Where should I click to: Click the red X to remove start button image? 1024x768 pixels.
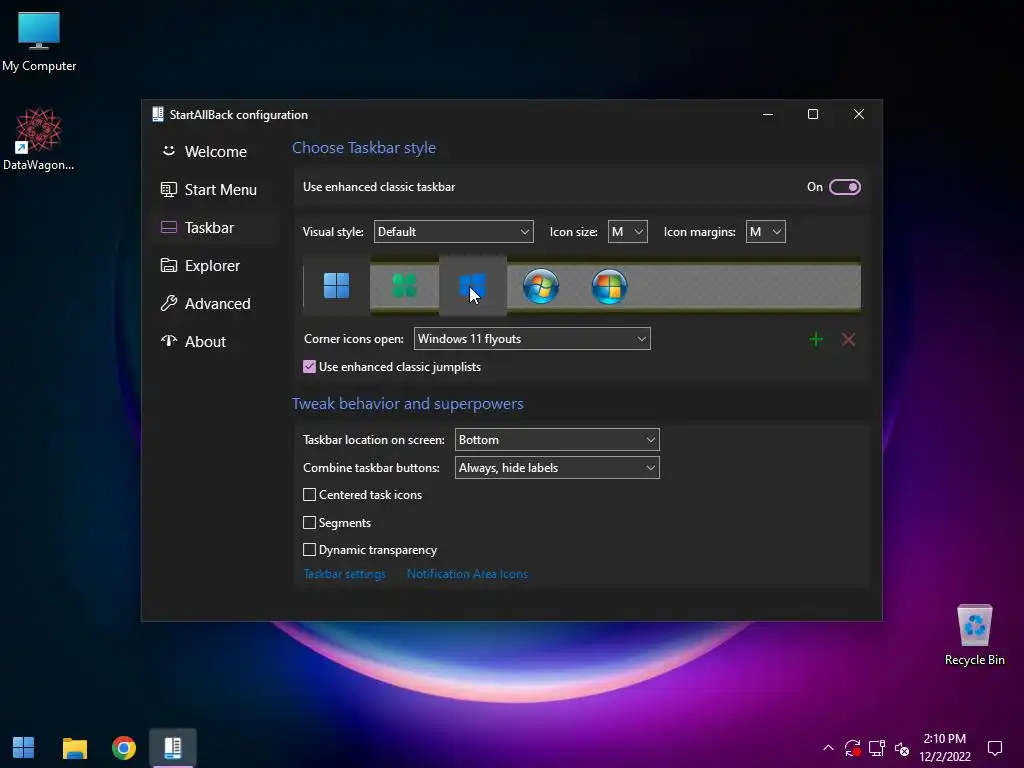tap(848, 340)
